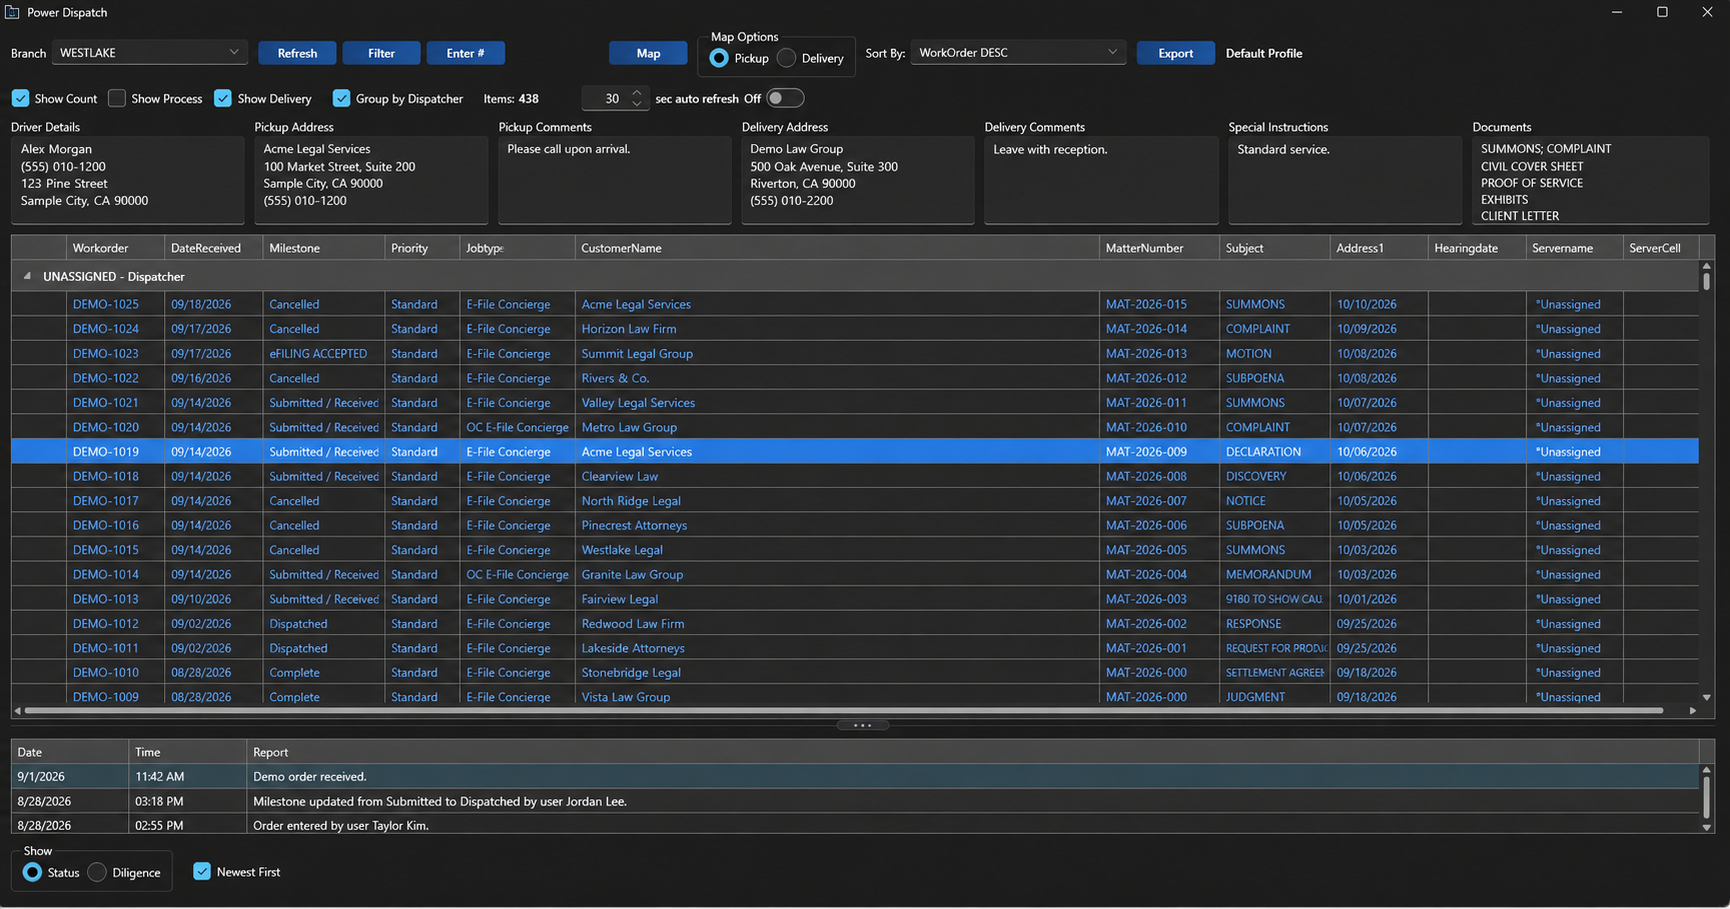Click the Export button
Viewport: 1730px width, 909px height.
point(1175,53)
